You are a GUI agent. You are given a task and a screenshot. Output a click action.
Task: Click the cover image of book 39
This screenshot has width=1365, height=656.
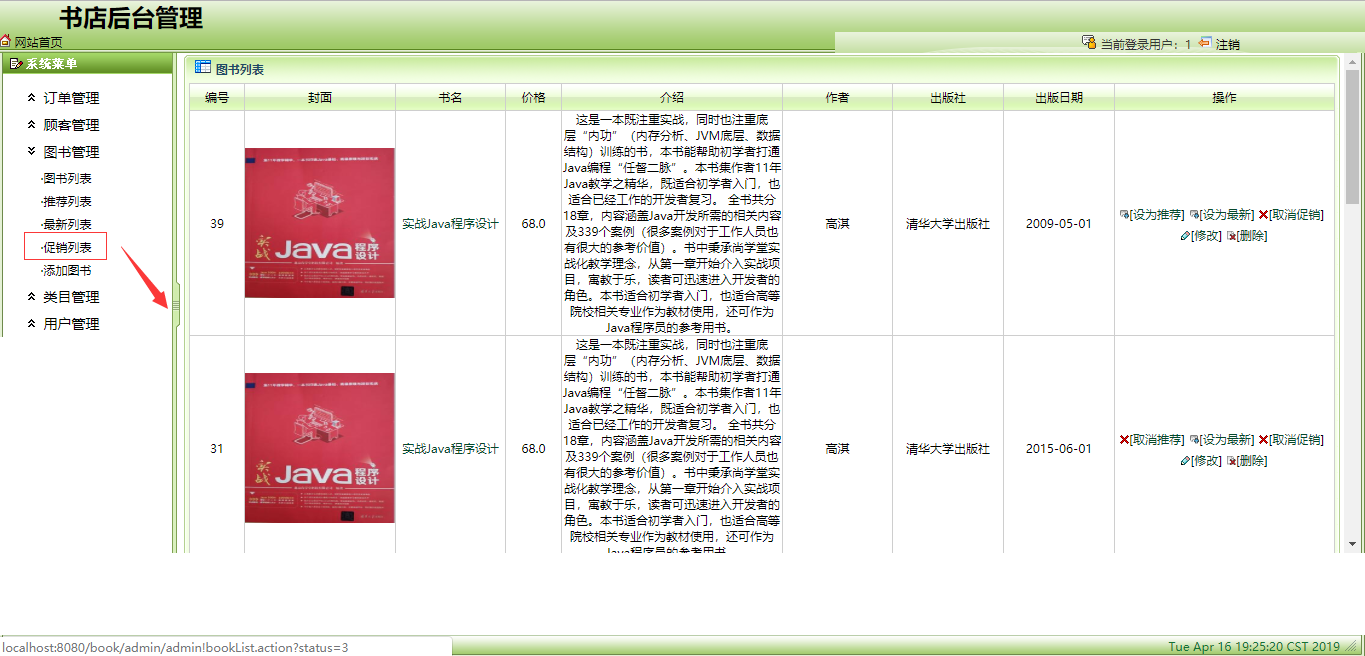coord(320,223)
